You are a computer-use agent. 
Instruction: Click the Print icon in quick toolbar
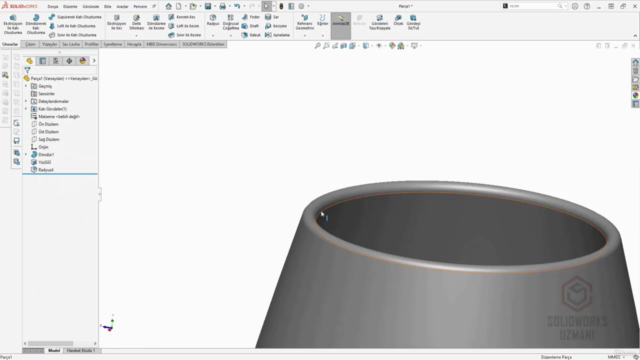222,6
